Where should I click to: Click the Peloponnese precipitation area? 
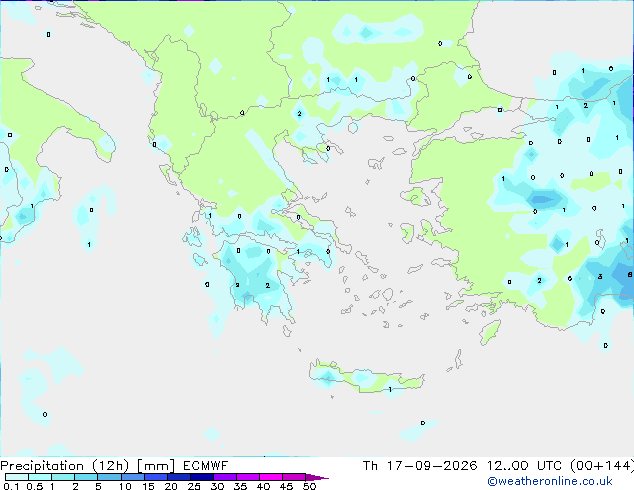[x=255, y=279]
